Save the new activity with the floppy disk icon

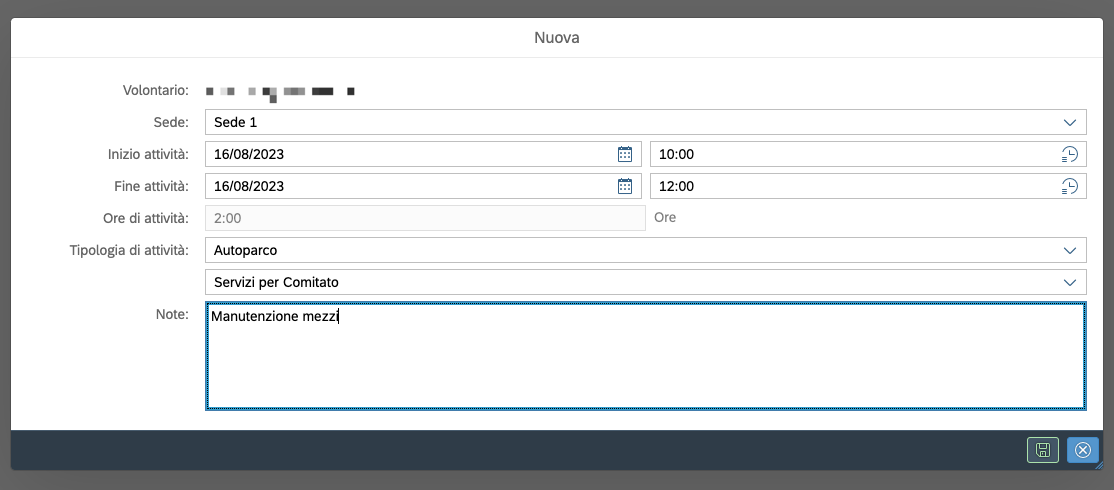(x=1042, y=451)
